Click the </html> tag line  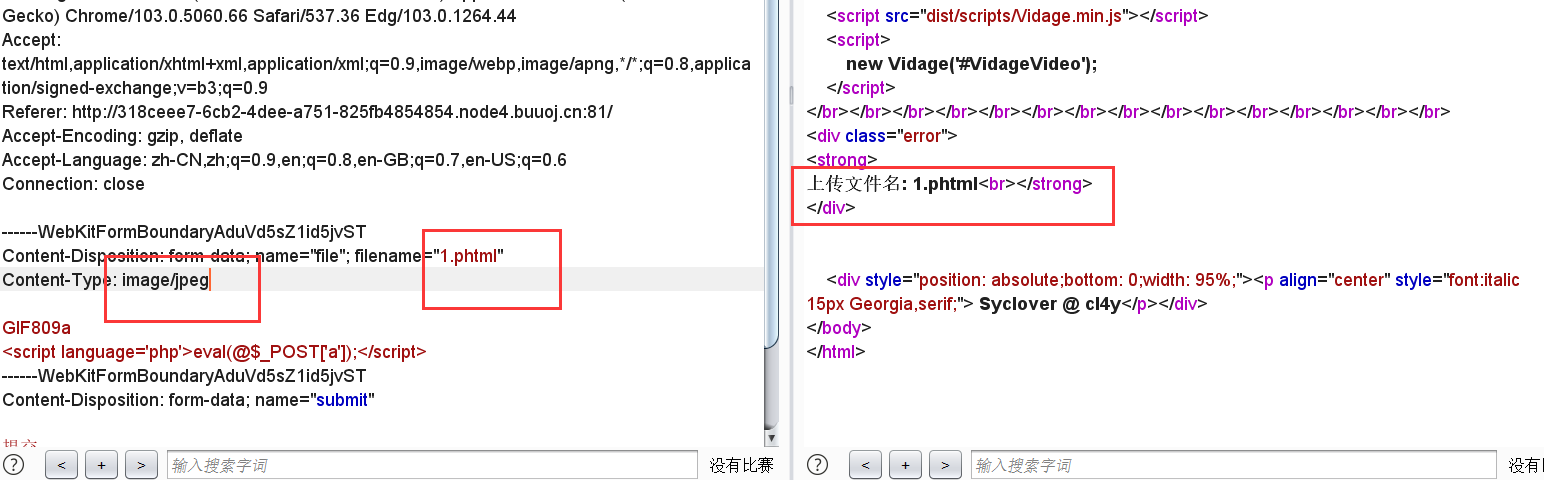click(x=835, y=352)
